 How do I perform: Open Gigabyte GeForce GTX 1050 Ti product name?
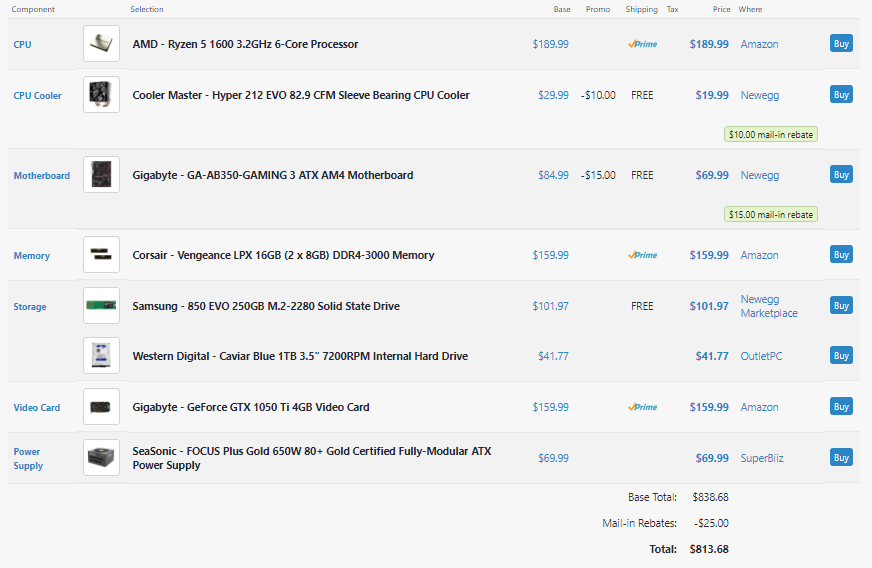click(251, 408)
